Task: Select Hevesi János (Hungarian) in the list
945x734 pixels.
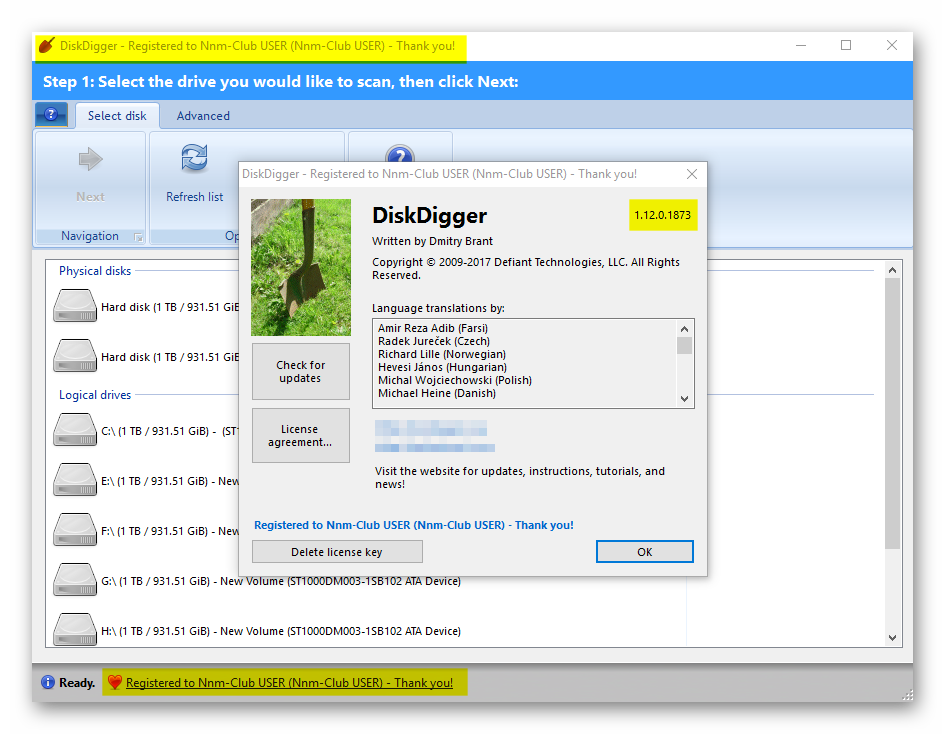Action: tap(442, 367)
